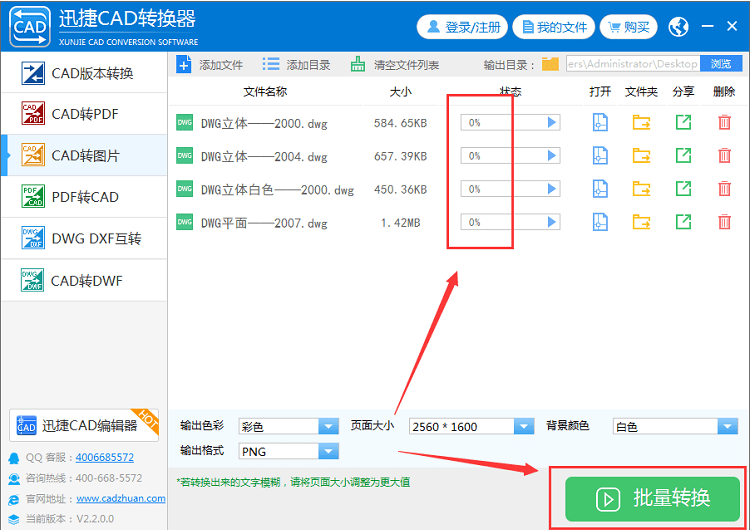
Task: Open folder icon for DWG立体白色——2000.dwg
Action: coord(641,189)
